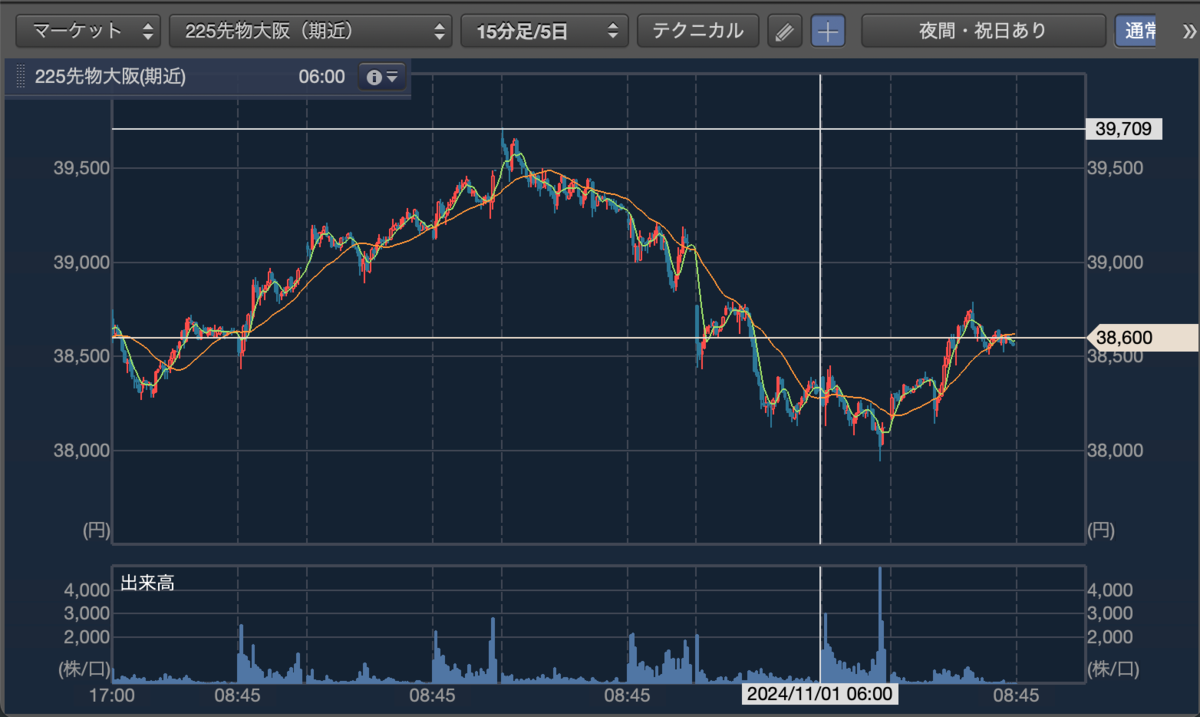Viewport: 1200px width, 717px height.
Task: Click the tallest volume bar spike
Action: [x=880, y=624]
